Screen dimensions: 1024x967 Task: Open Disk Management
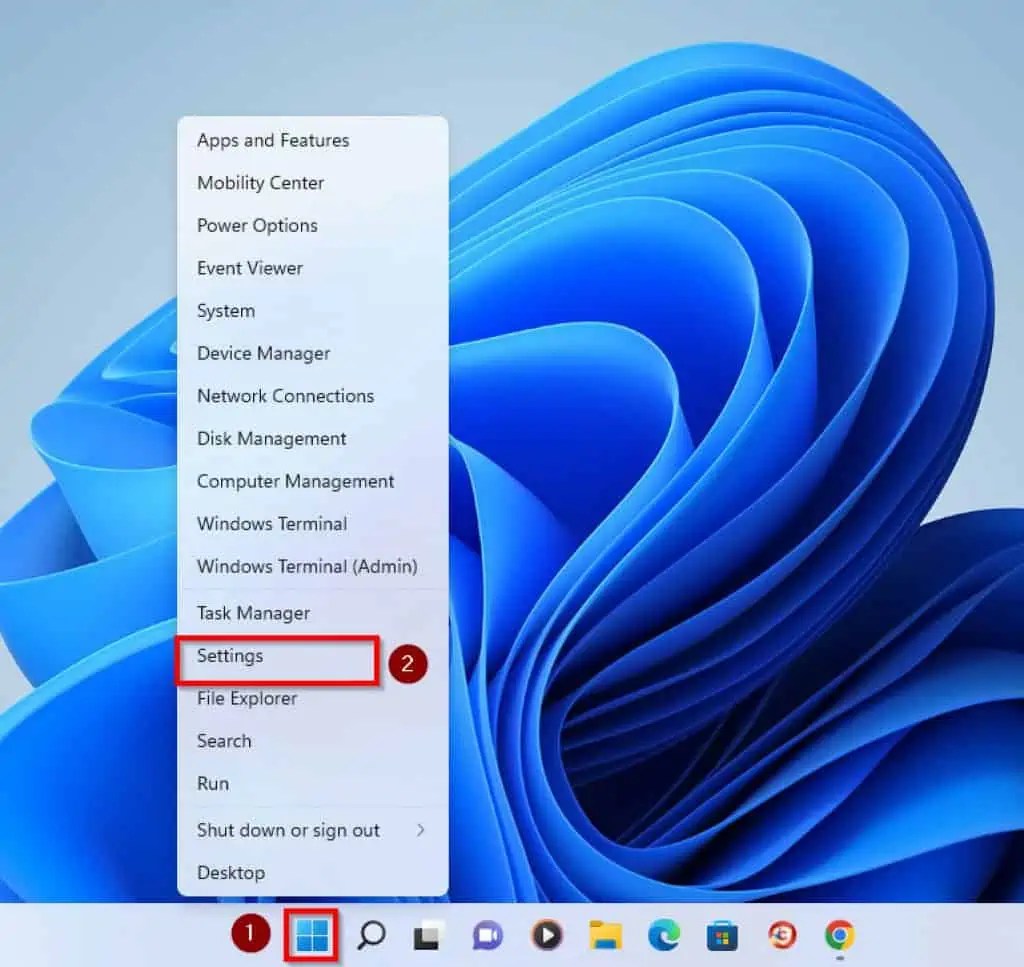coord(271,438)
